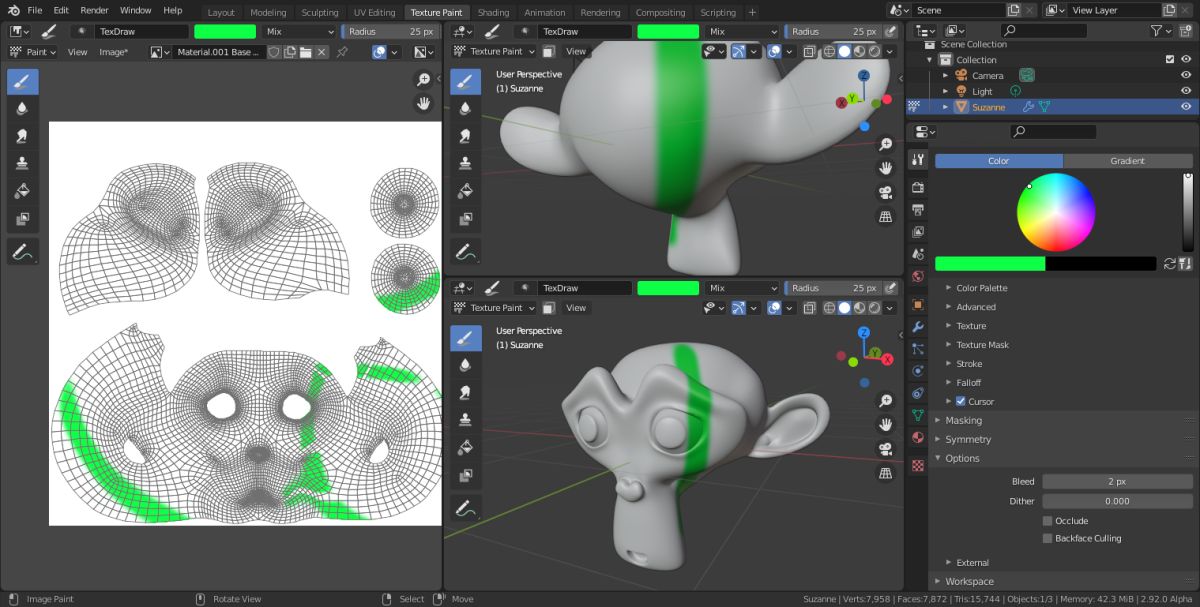Open the Texture Paint mode dropdown in upper viewport
The width and height of the screenshot is (1200, 607).
click(495, 51)
